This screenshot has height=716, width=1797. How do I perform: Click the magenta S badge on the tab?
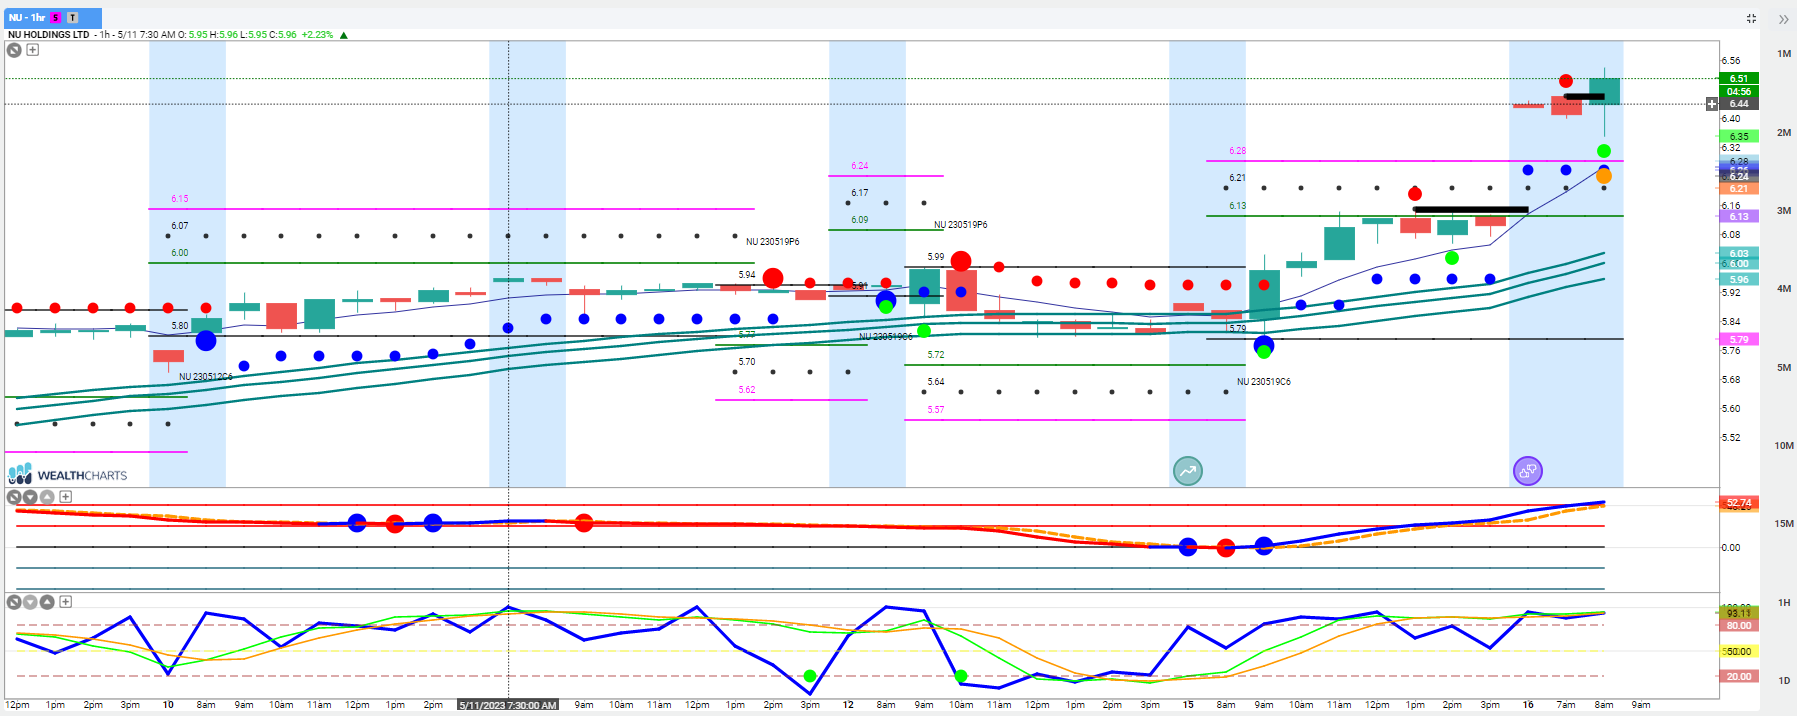[x=56, y=18]
